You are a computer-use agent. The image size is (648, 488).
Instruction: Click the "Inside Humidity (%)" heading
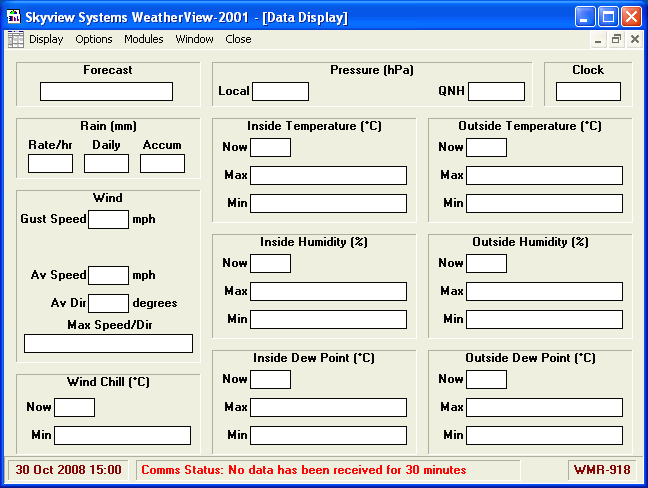coord(314,242)
